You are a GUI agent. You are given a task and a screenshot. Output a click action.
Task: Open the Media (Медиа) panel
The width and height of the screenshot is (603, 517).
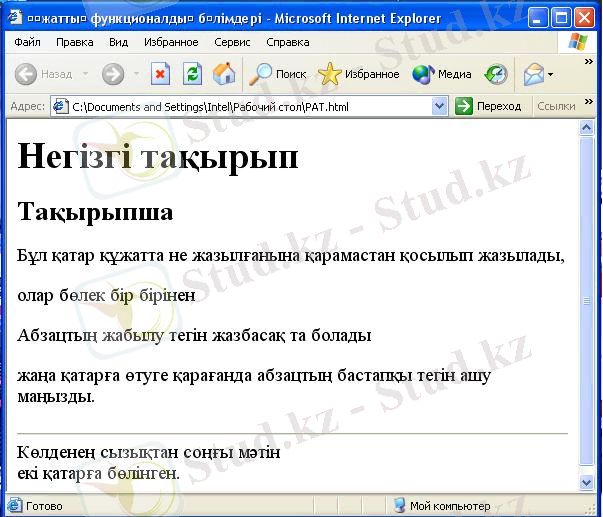pos(442,74)
